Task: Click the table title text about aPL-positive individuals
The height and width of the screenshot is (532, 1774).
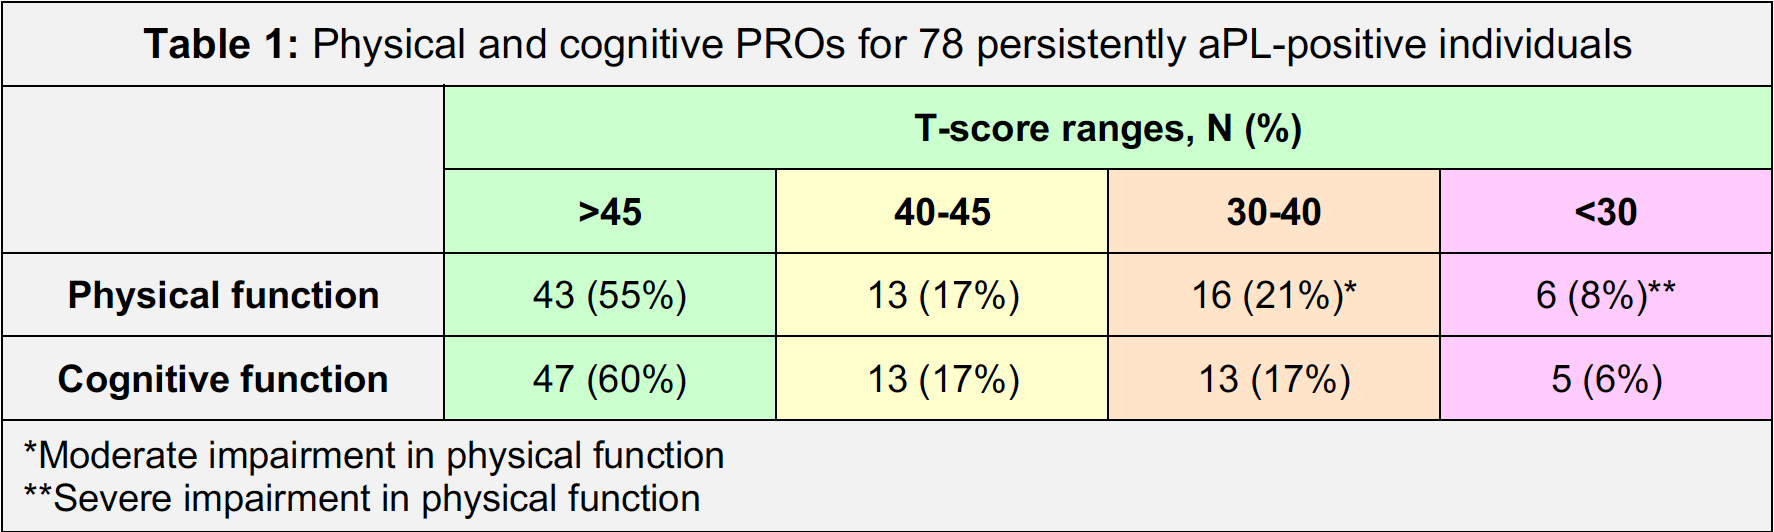Action: [x=971, y=45]
